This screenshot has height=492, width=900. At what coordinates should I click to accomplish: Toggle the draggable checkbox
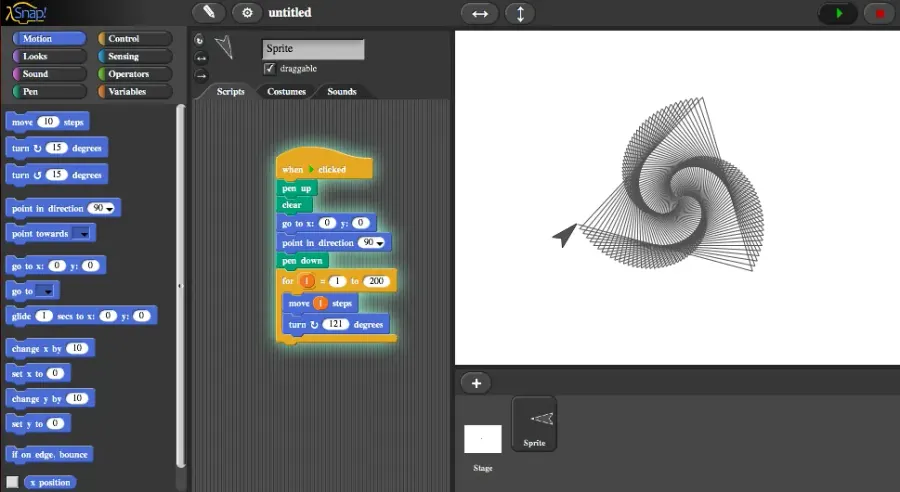(269, 68)
